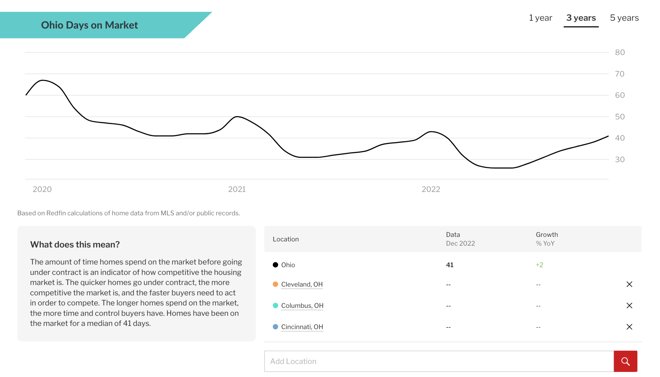Remove Columbus, OH with its X icon
This screenshot has height=377, width=660.
[x=629, y=305]
